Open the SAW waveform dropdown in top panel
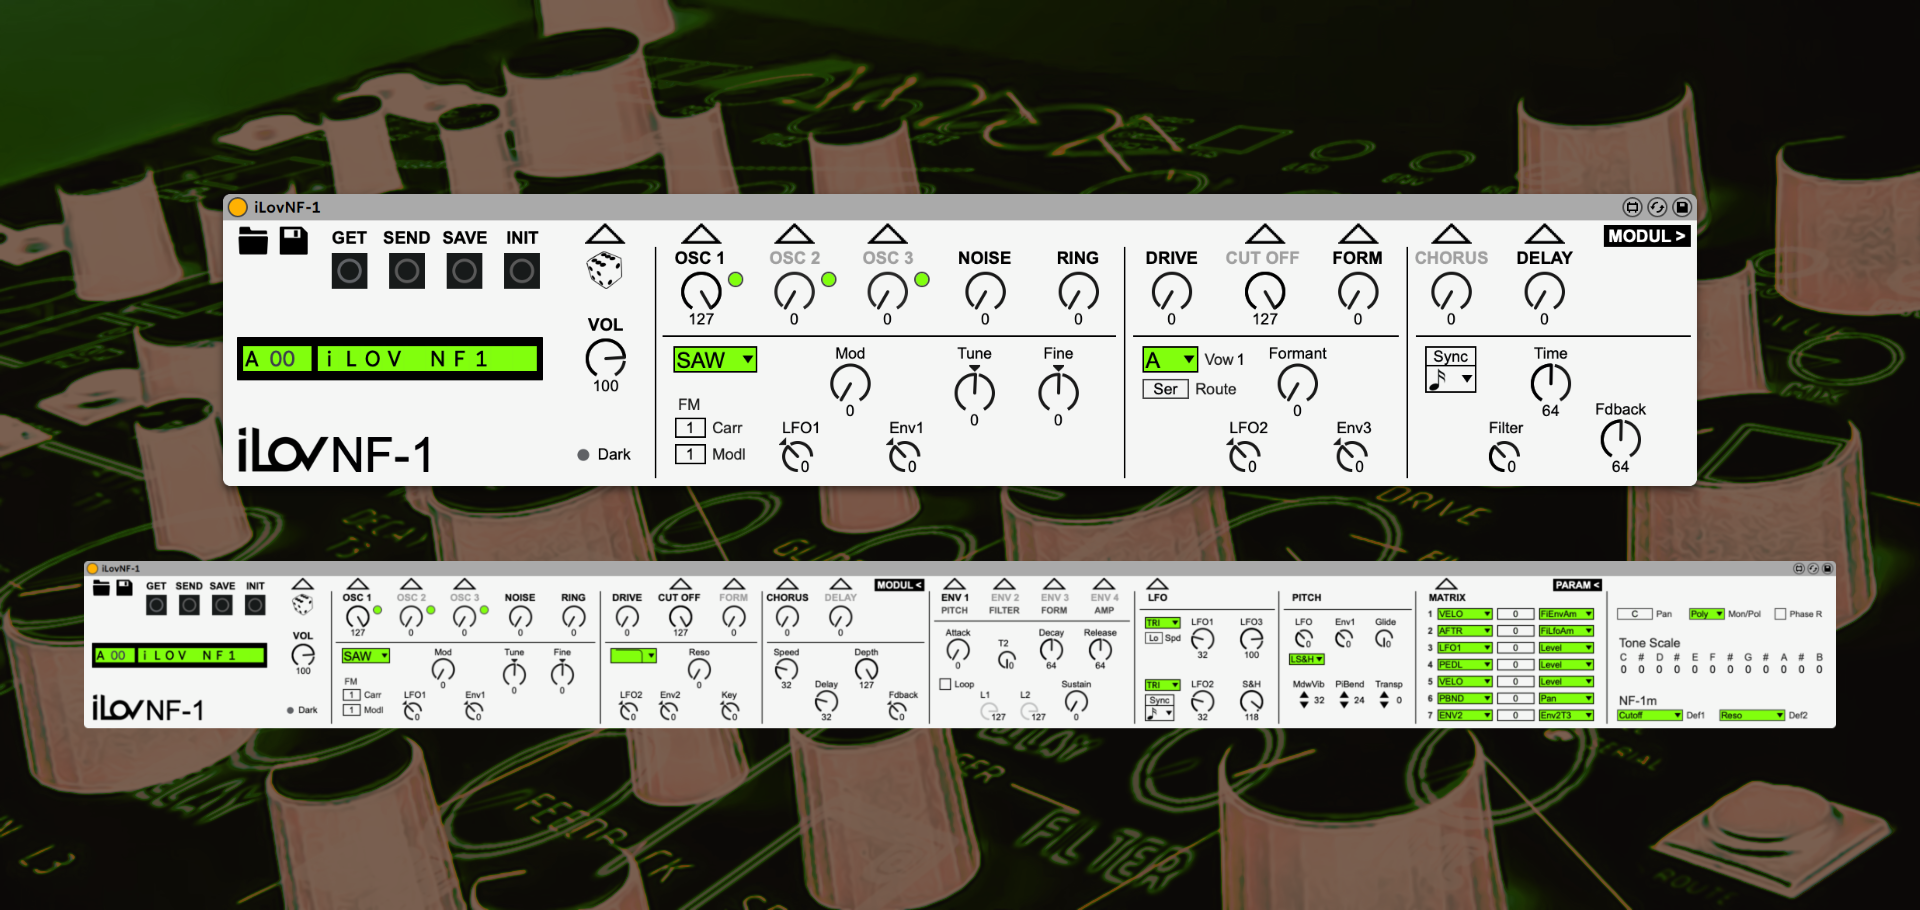The width and height of the screenshot is (1920, 910). [714, 360]
